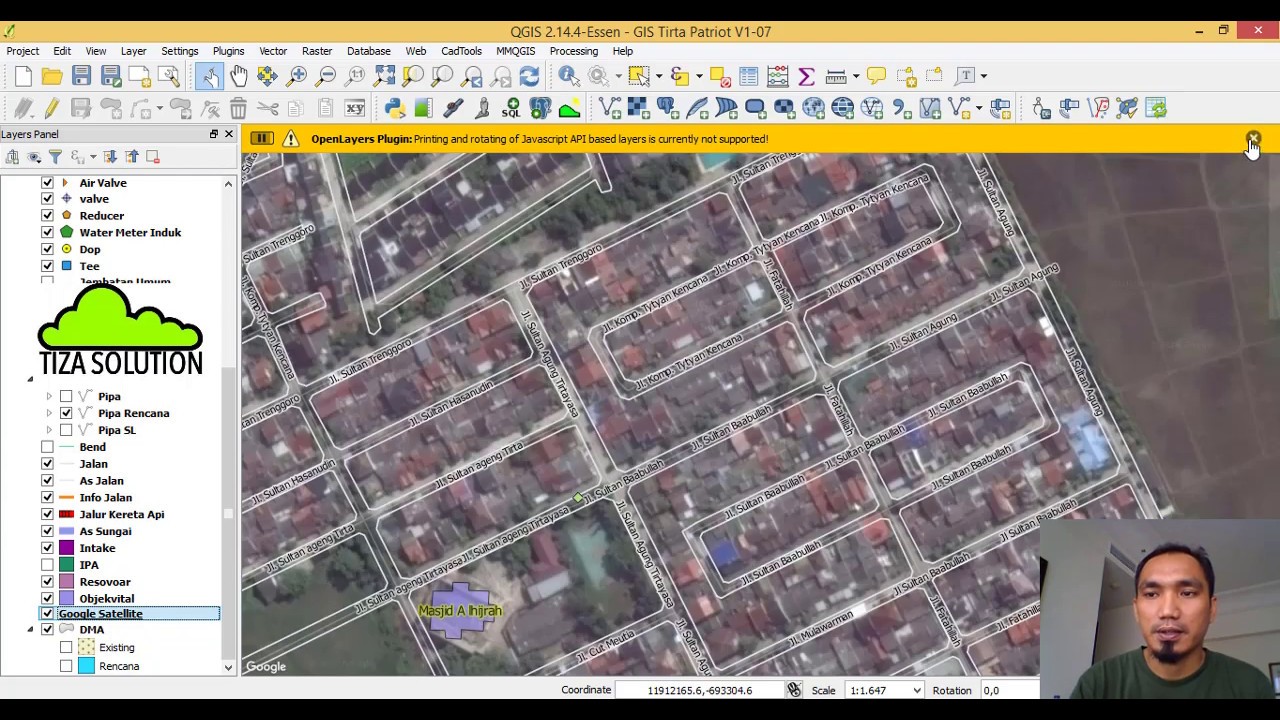Open the Scale dropdown

tap(915, 690)
